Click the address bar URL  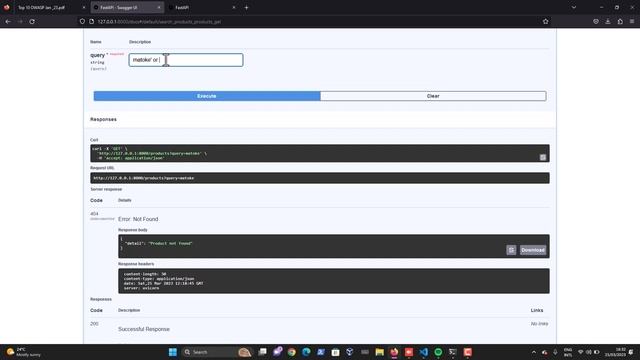pyautogui.click(x=159, y=22)
